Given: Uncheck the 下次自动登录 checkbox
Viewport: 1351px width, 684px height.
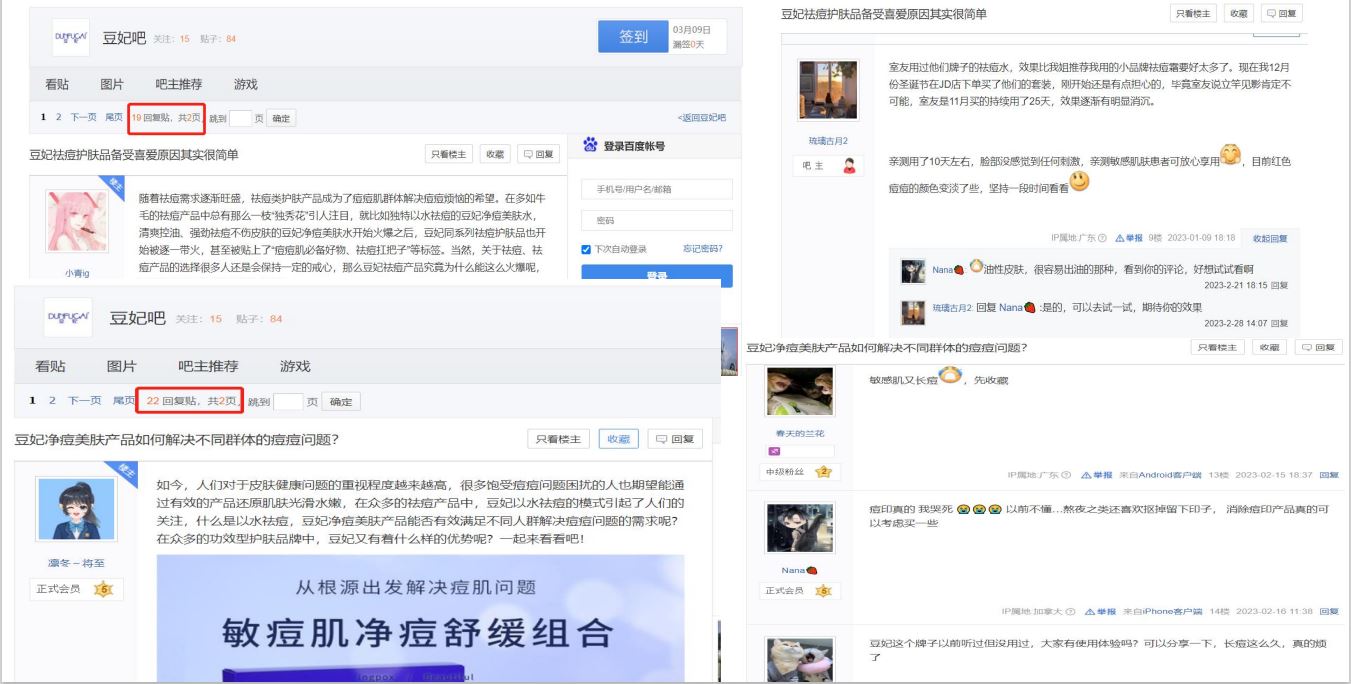Looking at the screenshot, I should [x=587, y=249].
